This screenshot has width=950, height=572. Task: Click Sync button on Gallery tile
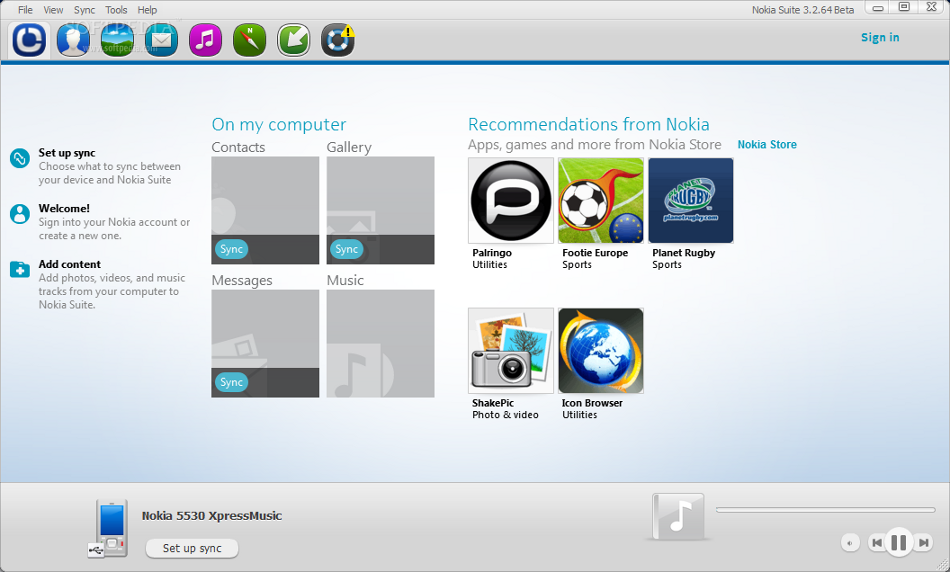pos(347,249)
